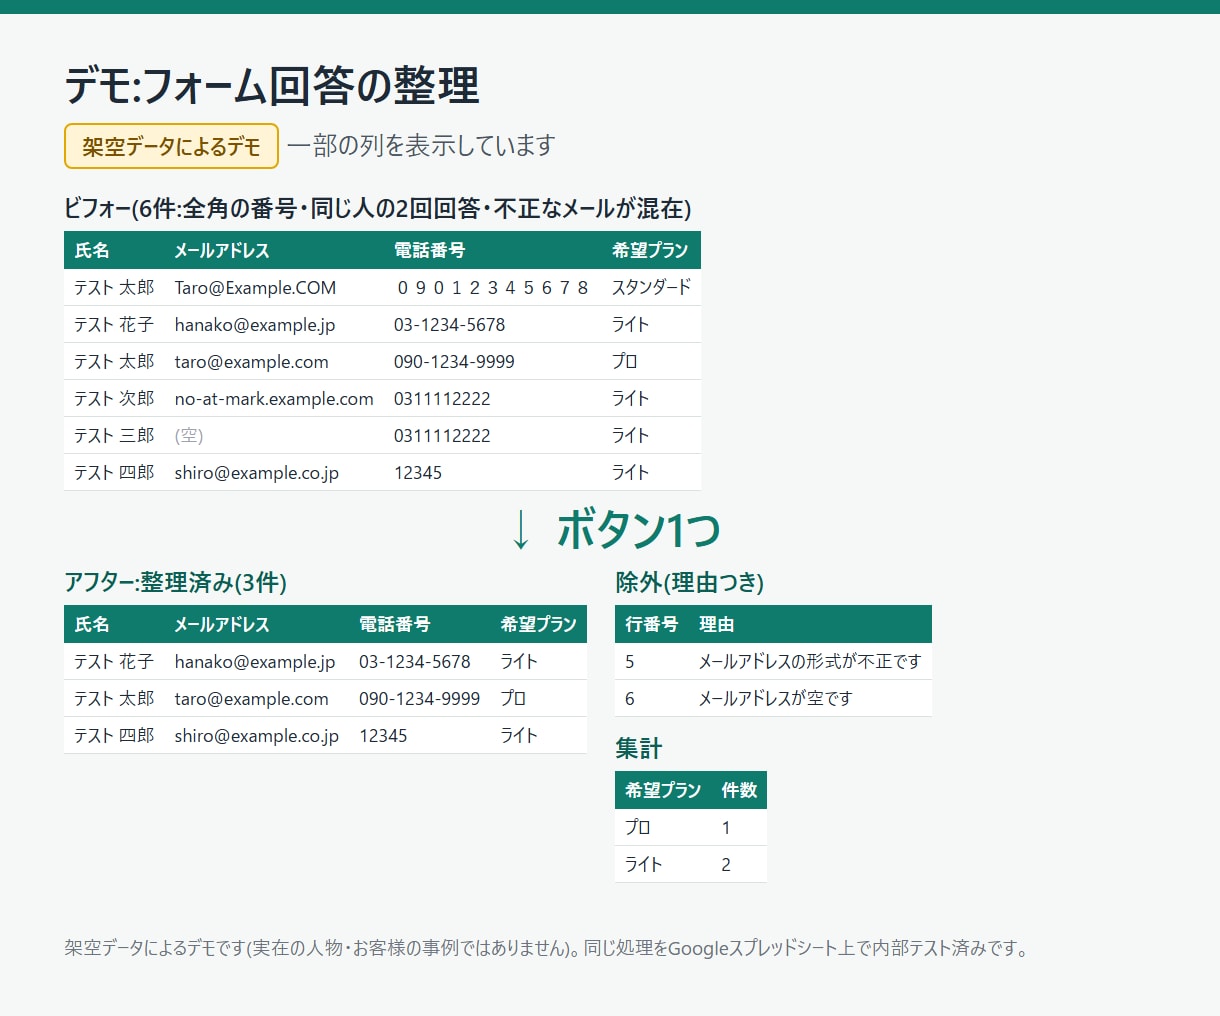Click 希望プラン header in the 集計 table
This screenshot has height=1016, width=1220.
[x=663, y=790]
